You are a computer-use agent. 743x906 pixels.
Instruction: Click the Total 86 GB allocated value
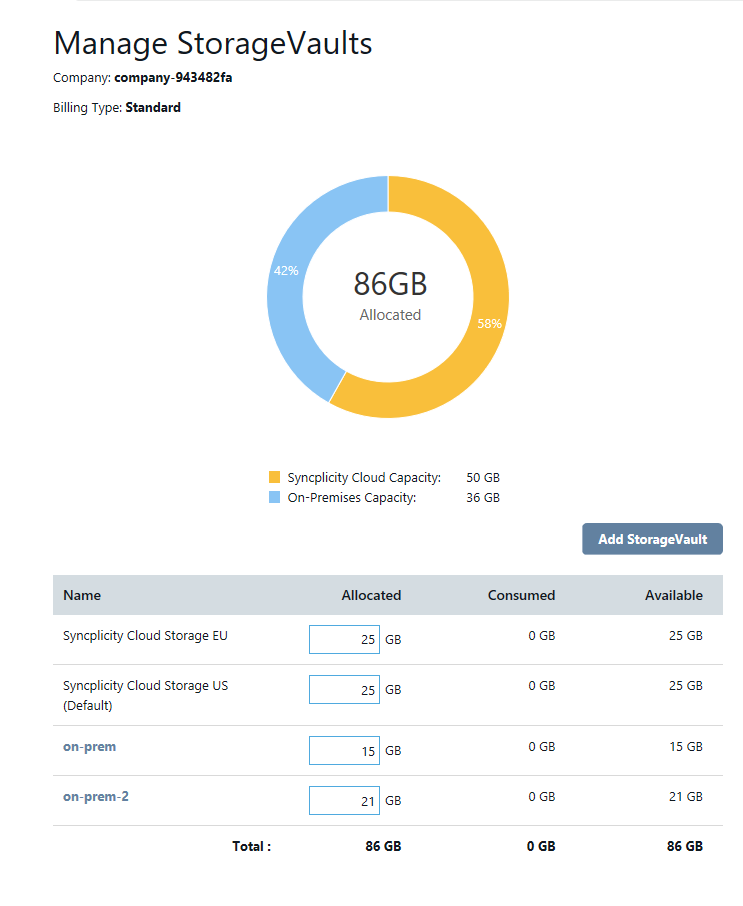383,846
